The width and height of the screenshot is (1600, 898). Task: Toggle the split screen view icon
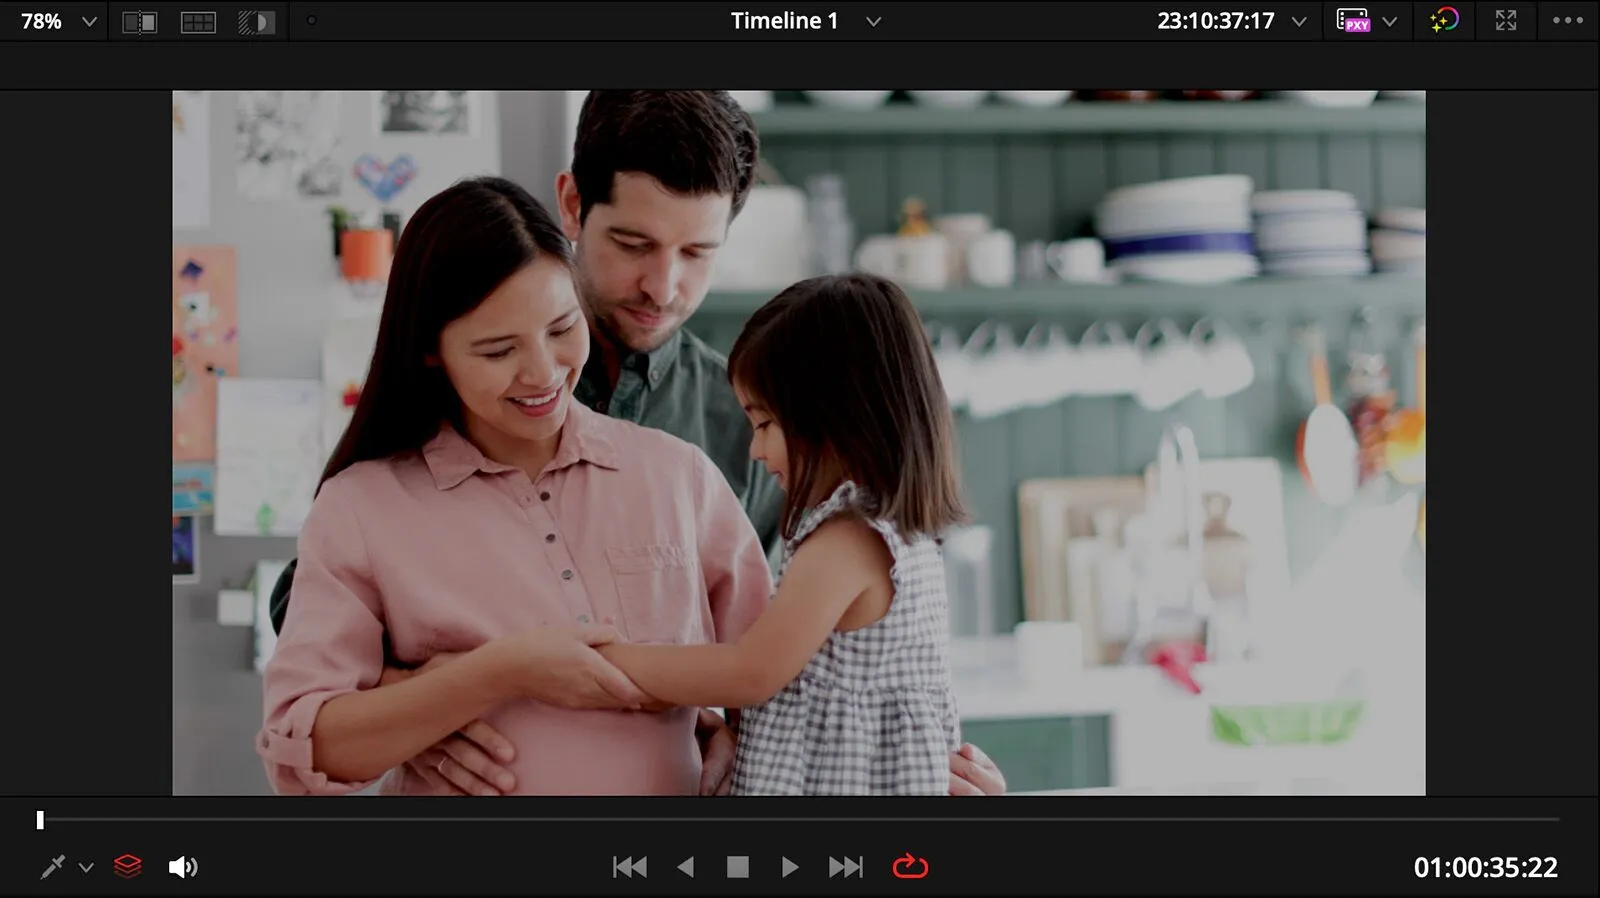(198, 22)
